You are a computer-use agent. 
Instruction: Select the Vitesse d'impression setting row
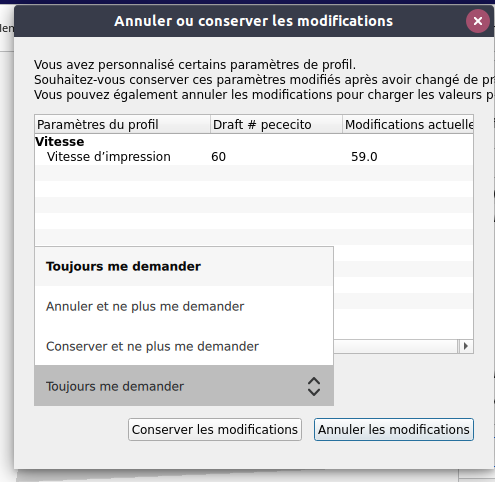254,157
